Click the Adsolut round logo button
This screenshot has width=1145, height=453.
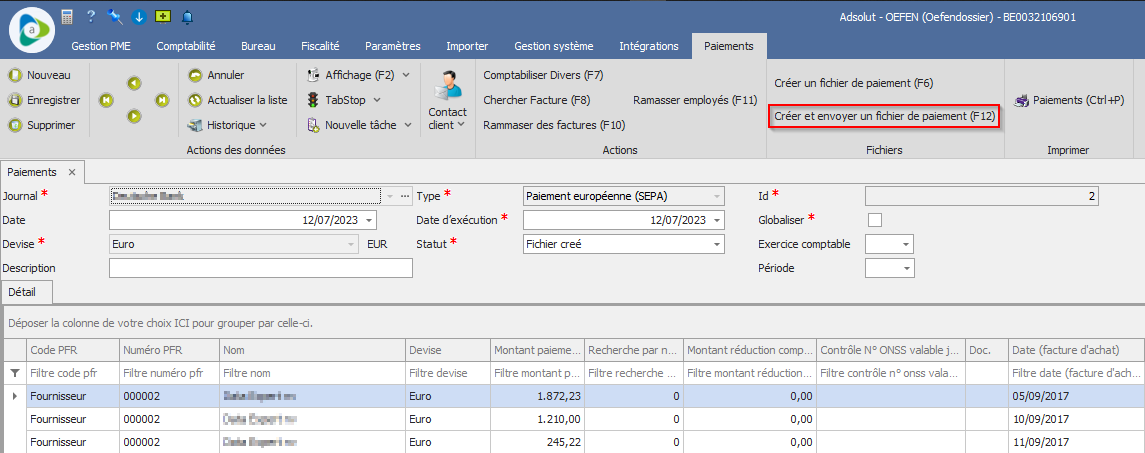tap(32, 29)
